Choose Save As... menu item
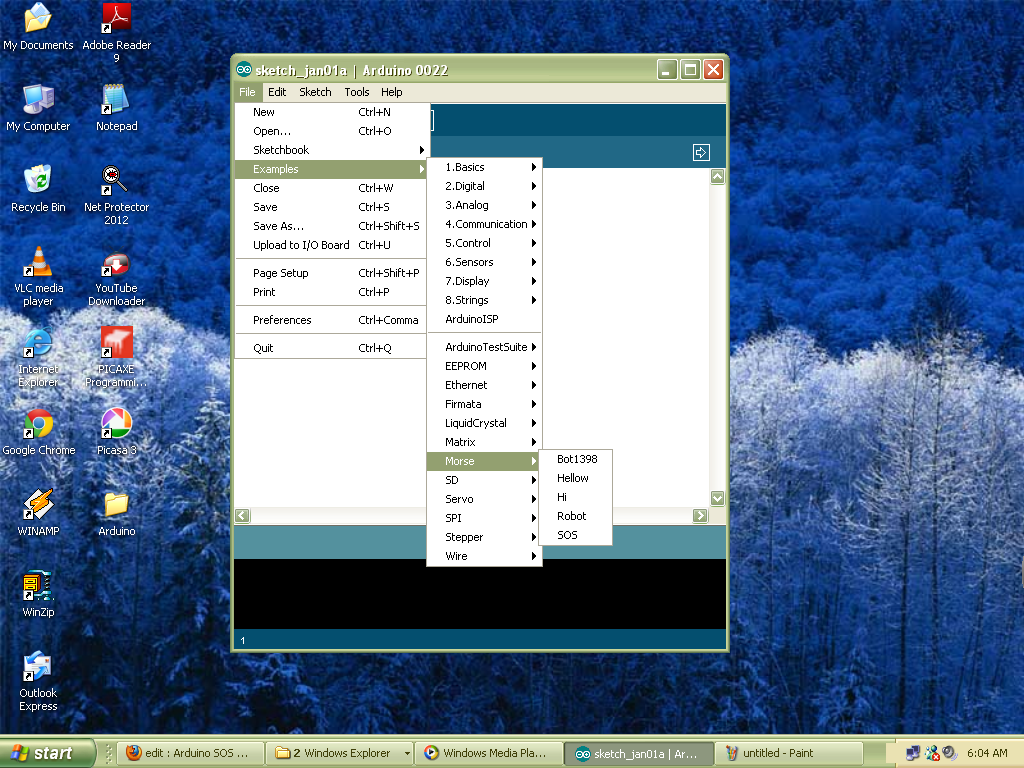This screenshot has height=768, width=1024. pyautogui.click(x=332, y=226)
